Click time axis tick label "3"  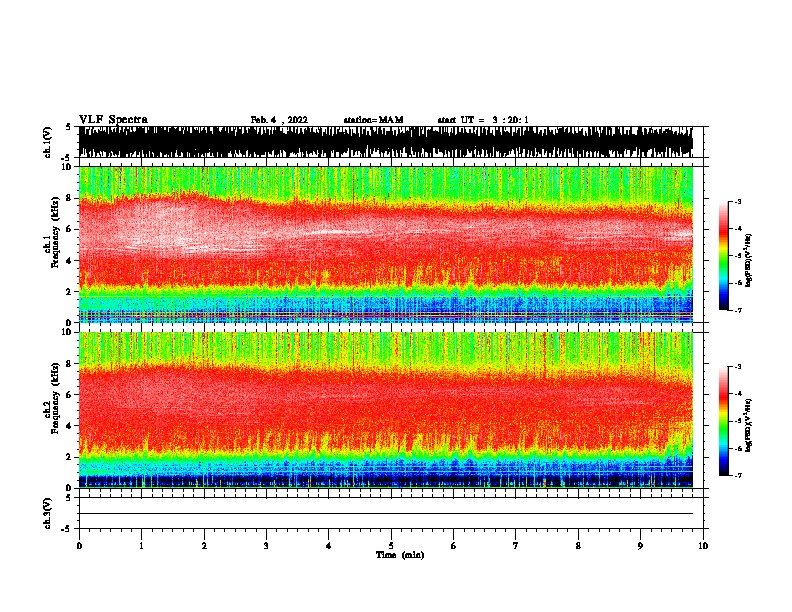266,546
